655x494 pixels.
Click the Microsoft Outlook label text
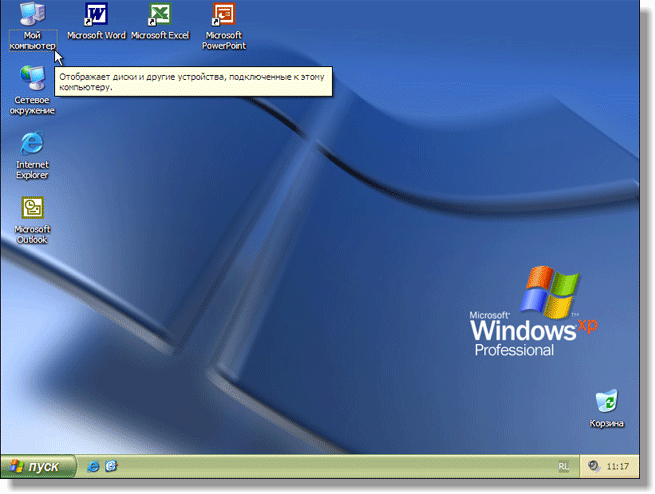point(32,235)
